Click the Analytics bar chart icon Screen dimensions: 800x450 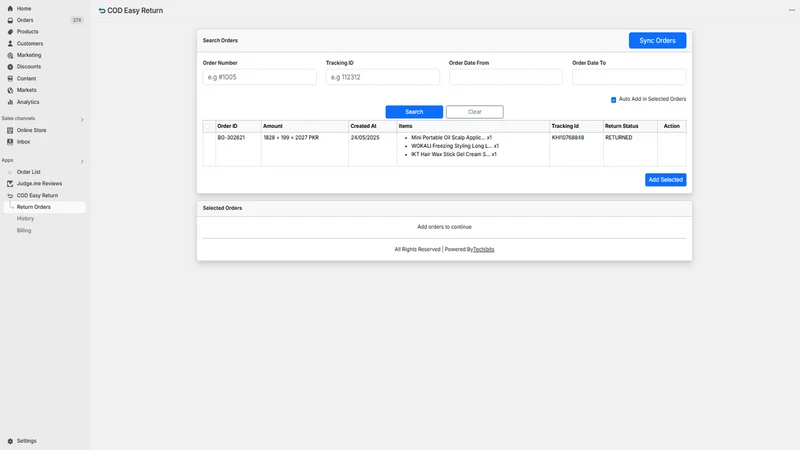pyautogui.click(x=10, y=102)
